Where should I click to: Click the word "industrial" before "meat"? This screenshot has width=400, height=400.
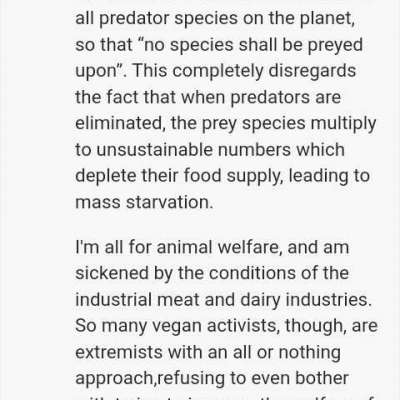click(114, 300)
